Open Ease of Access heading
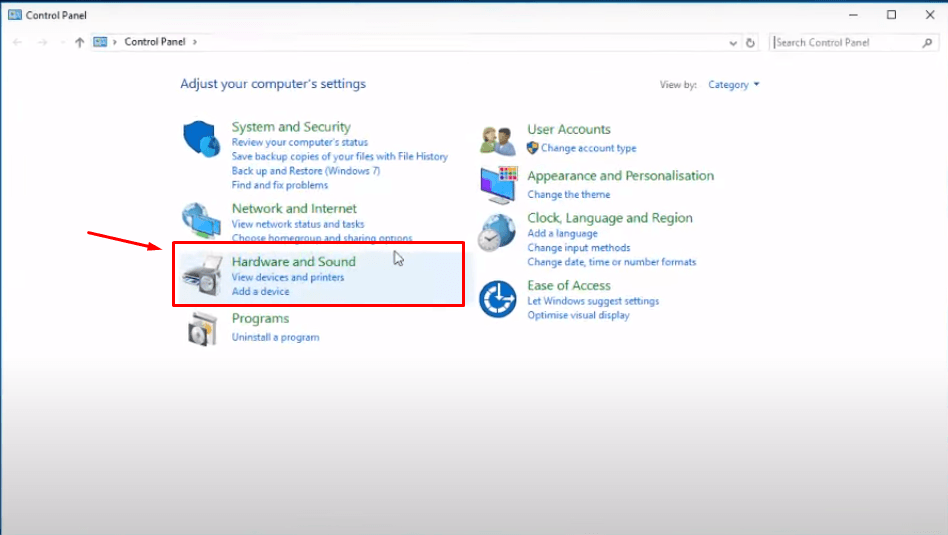Image resolution: width=948 pixels, height=535 pixels. point(568,285)
